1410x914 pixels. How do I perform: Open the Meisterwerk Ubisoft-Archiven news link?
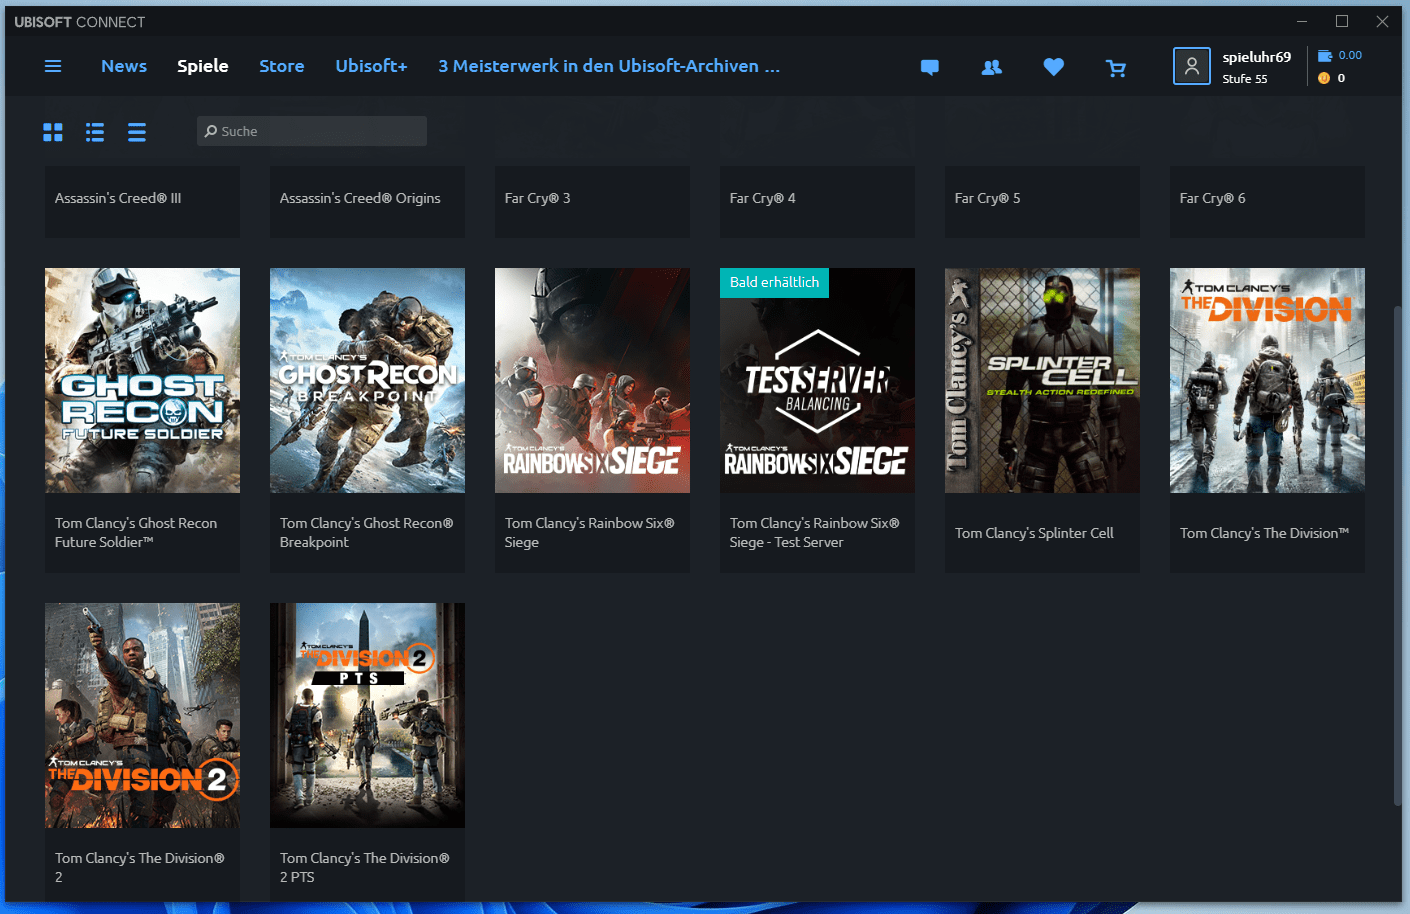(x=609, y=66)
